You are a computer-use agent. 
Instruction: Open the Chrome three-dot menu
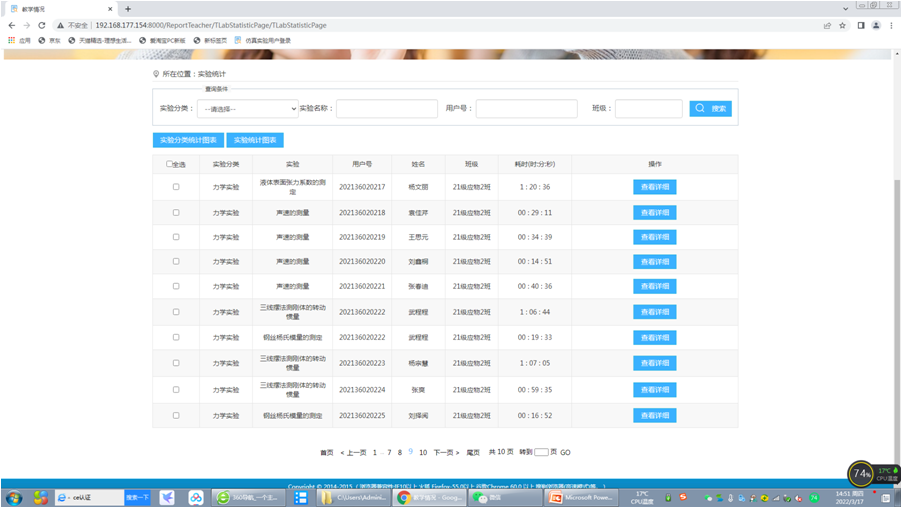[x=891, y=25]
